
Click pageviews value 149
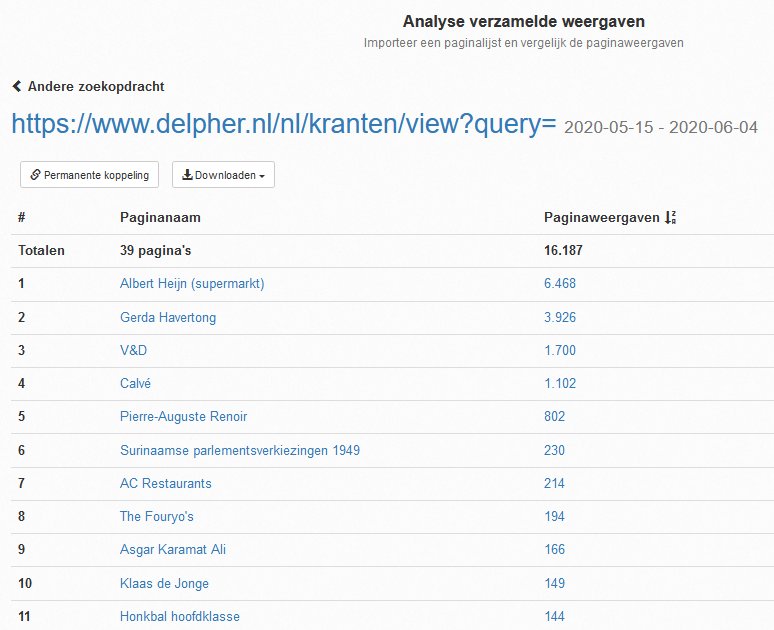click(x=554, y=584)
